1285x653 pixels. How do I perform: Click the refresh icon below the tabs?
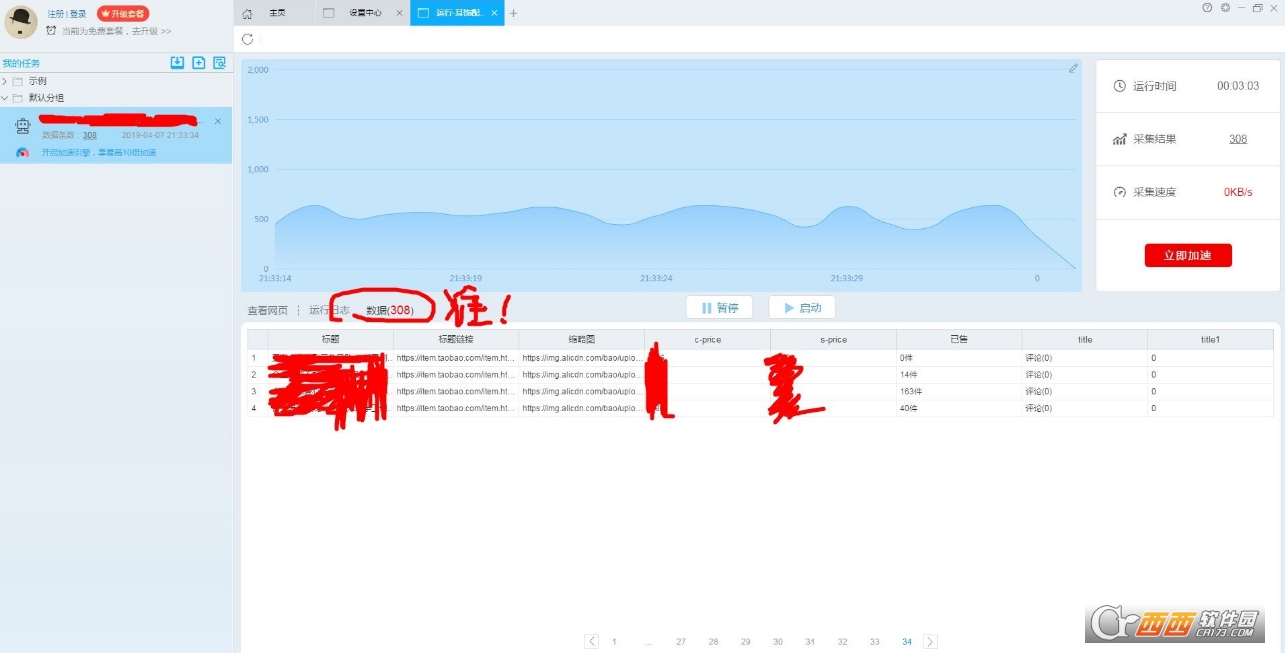tap(248, 39)
